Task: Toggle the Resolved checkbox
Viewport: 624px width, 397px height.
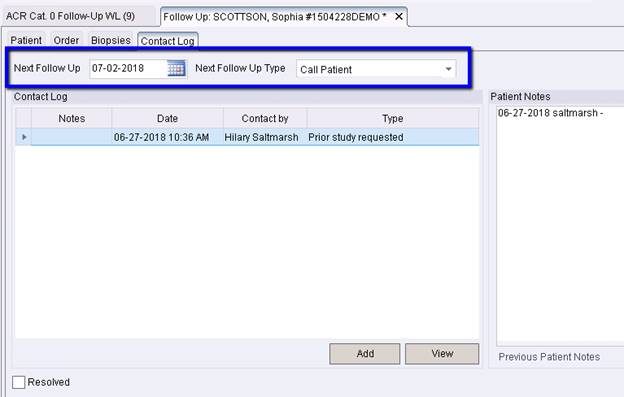Action: [18, 382]
